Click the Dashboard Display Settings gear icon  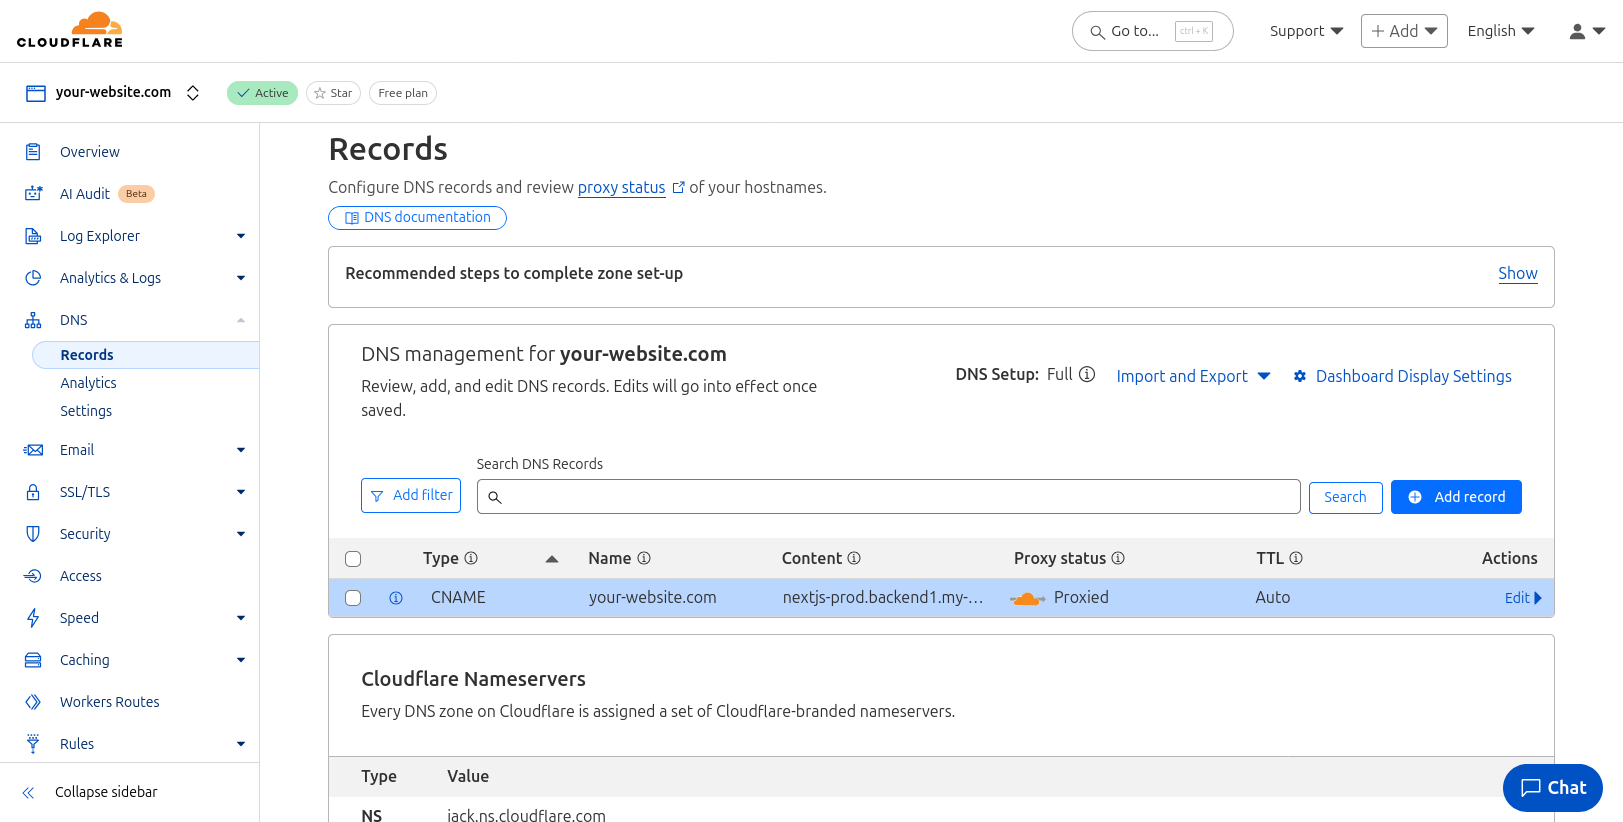tap(1300, 376)
